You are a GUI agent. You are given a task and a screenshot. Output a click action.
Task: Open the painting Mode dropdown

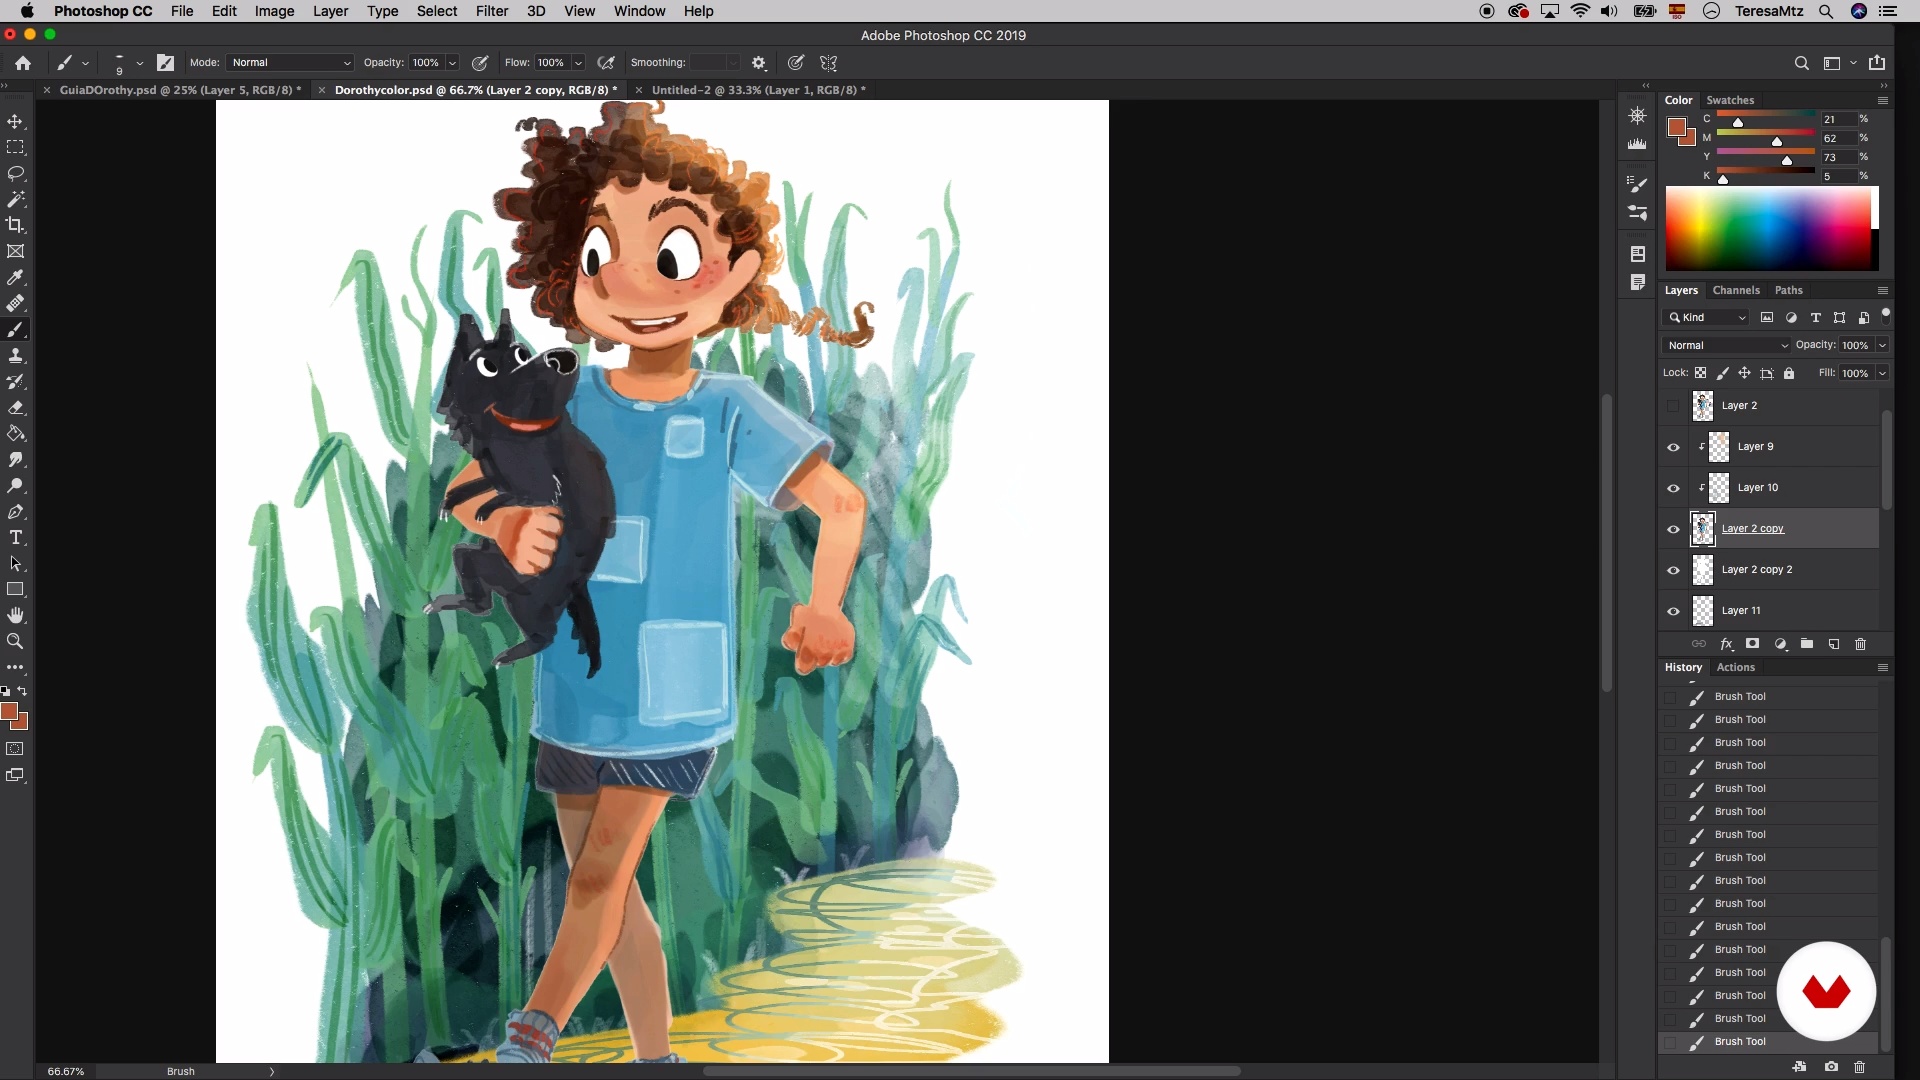coord(290,62)
